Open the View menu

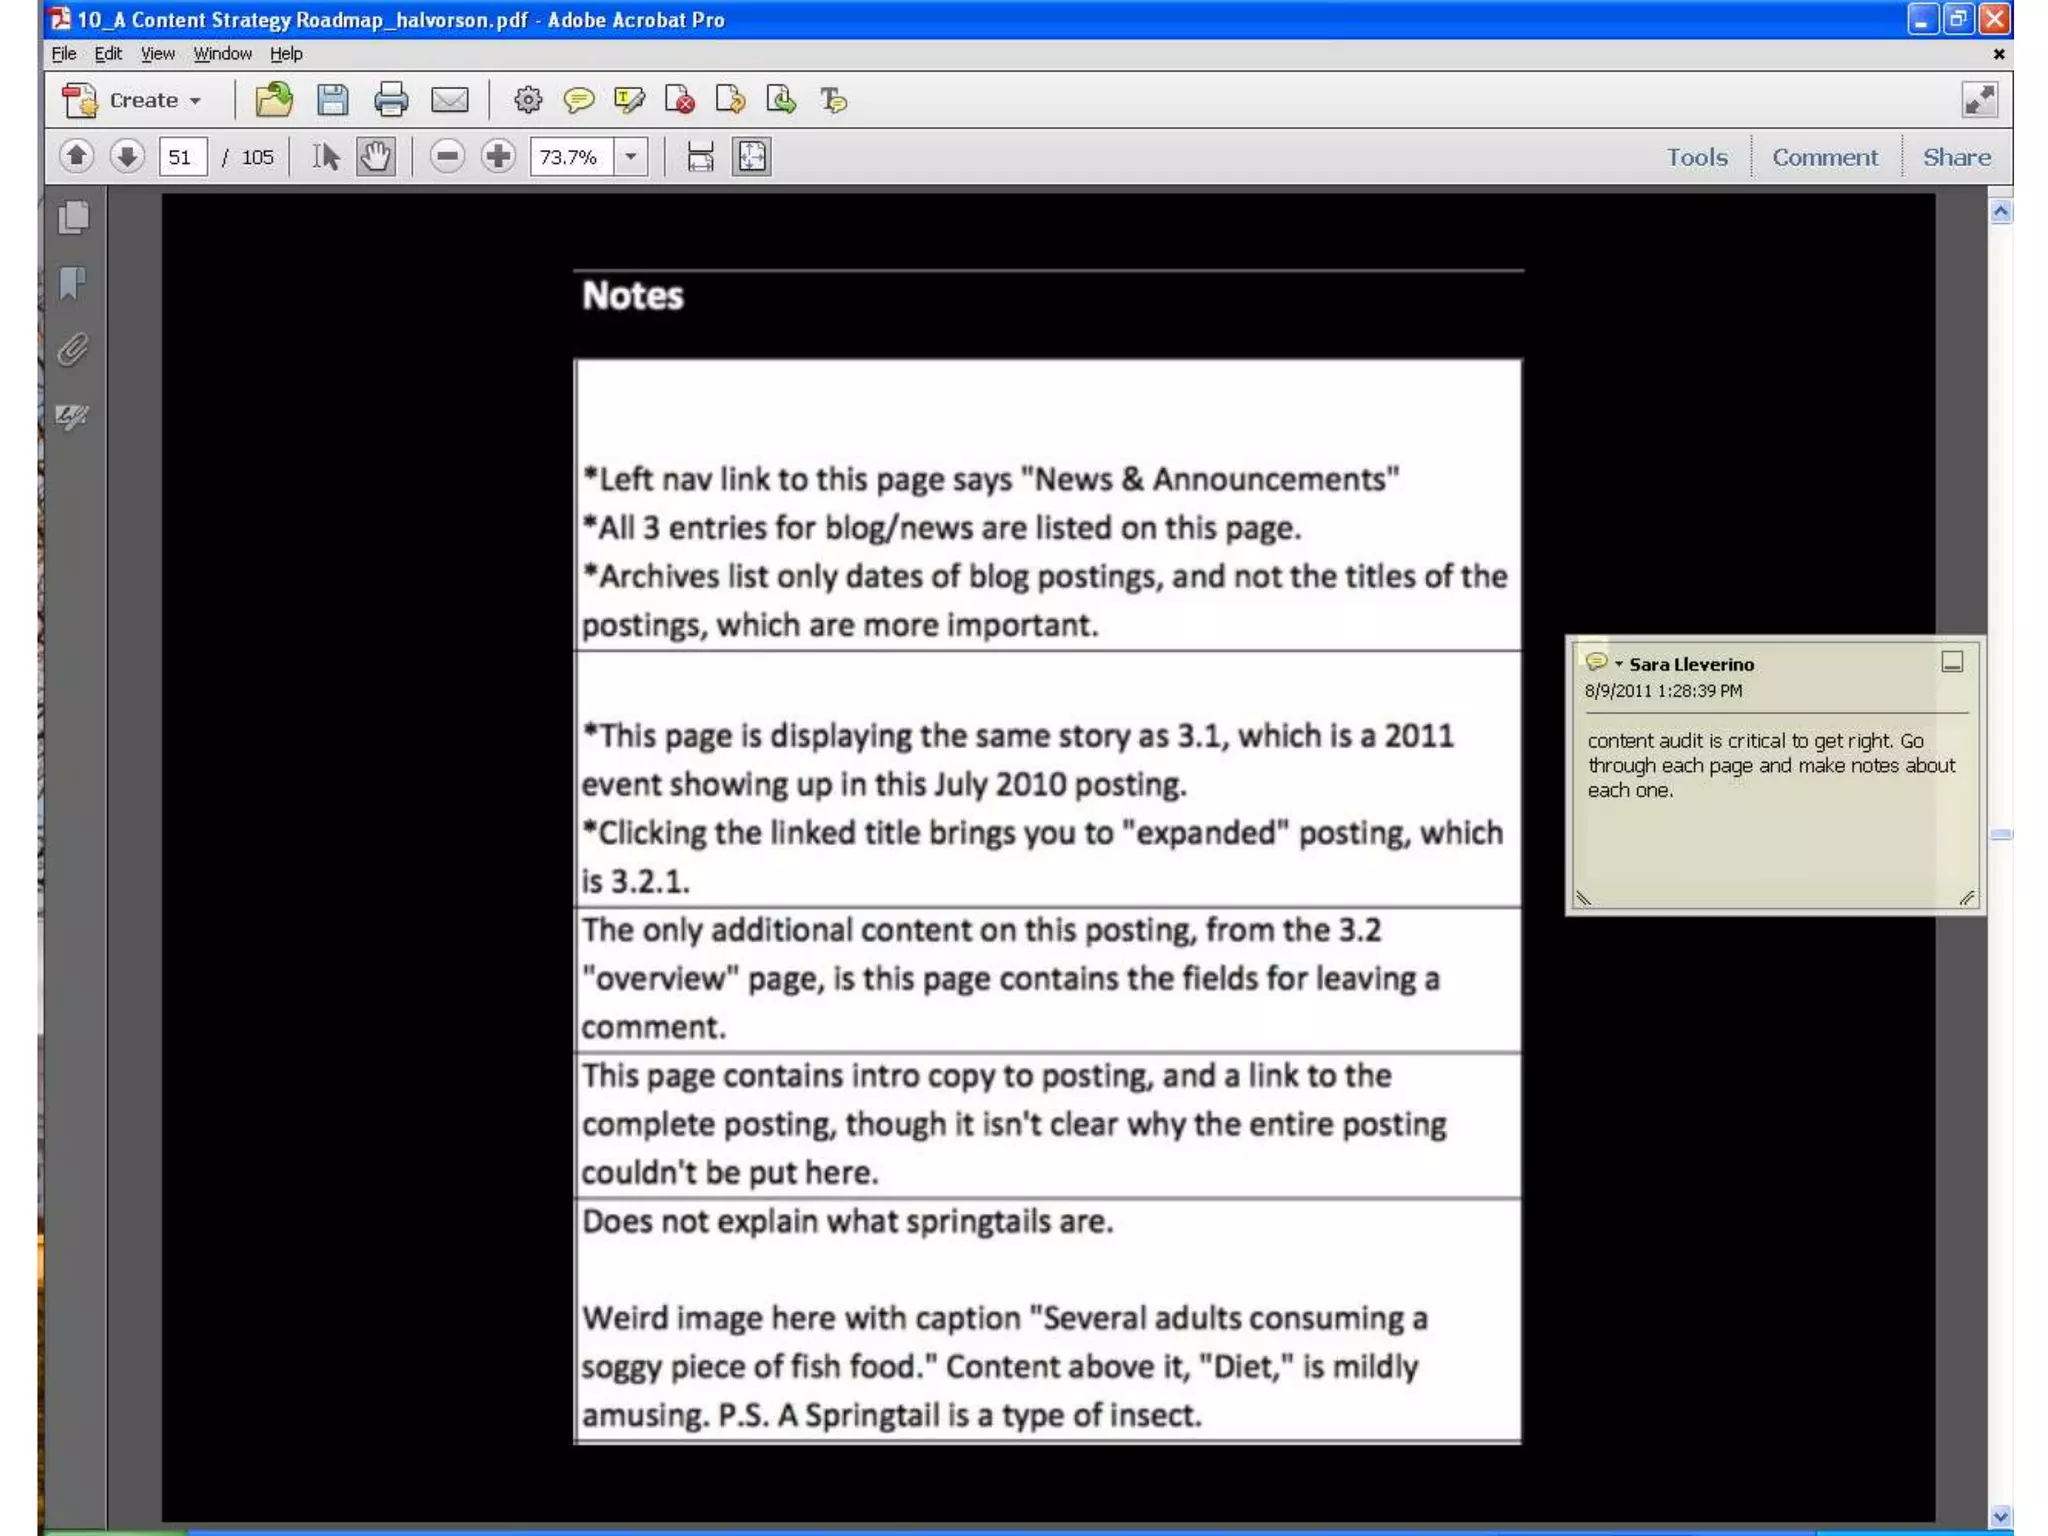(157, 54)
